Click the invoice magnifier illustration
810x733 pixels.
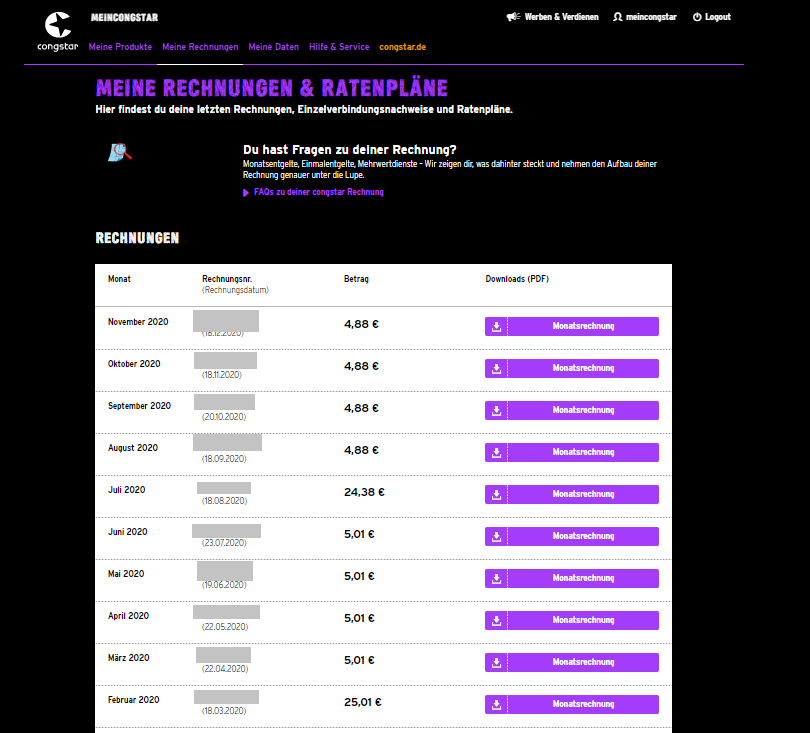[x=120, y=152]
